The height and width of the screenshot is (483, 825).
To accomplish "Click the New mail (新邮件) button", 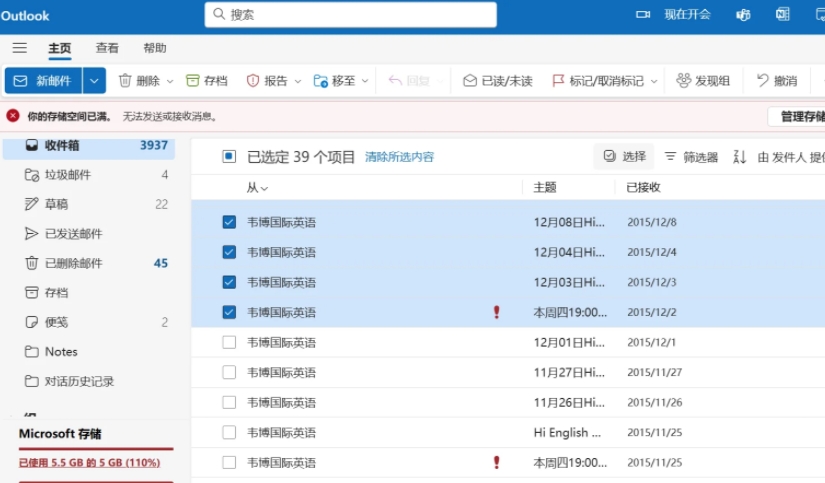I will point(44,80).
